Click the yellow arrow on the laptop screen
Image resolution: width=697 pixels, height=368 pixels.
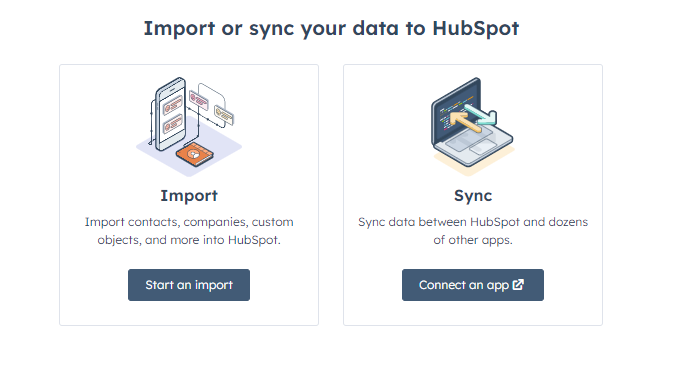pos(465,122)
